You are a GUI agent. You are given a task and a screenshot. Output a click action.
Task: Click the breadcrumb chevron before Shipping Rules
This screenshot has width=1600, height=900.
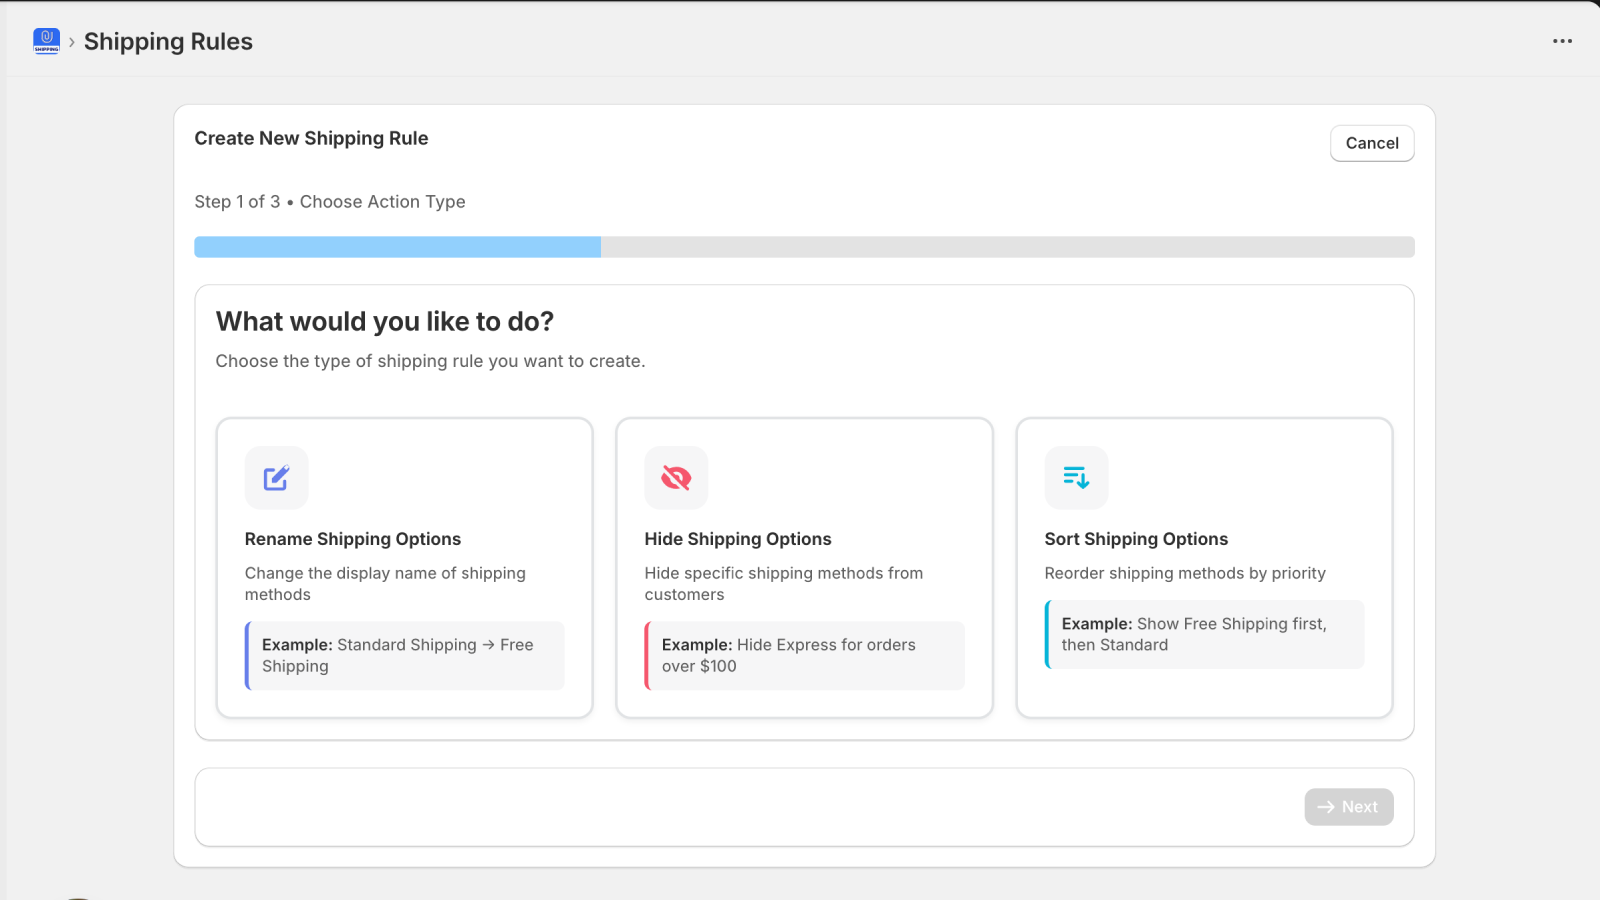coord(72,42)
